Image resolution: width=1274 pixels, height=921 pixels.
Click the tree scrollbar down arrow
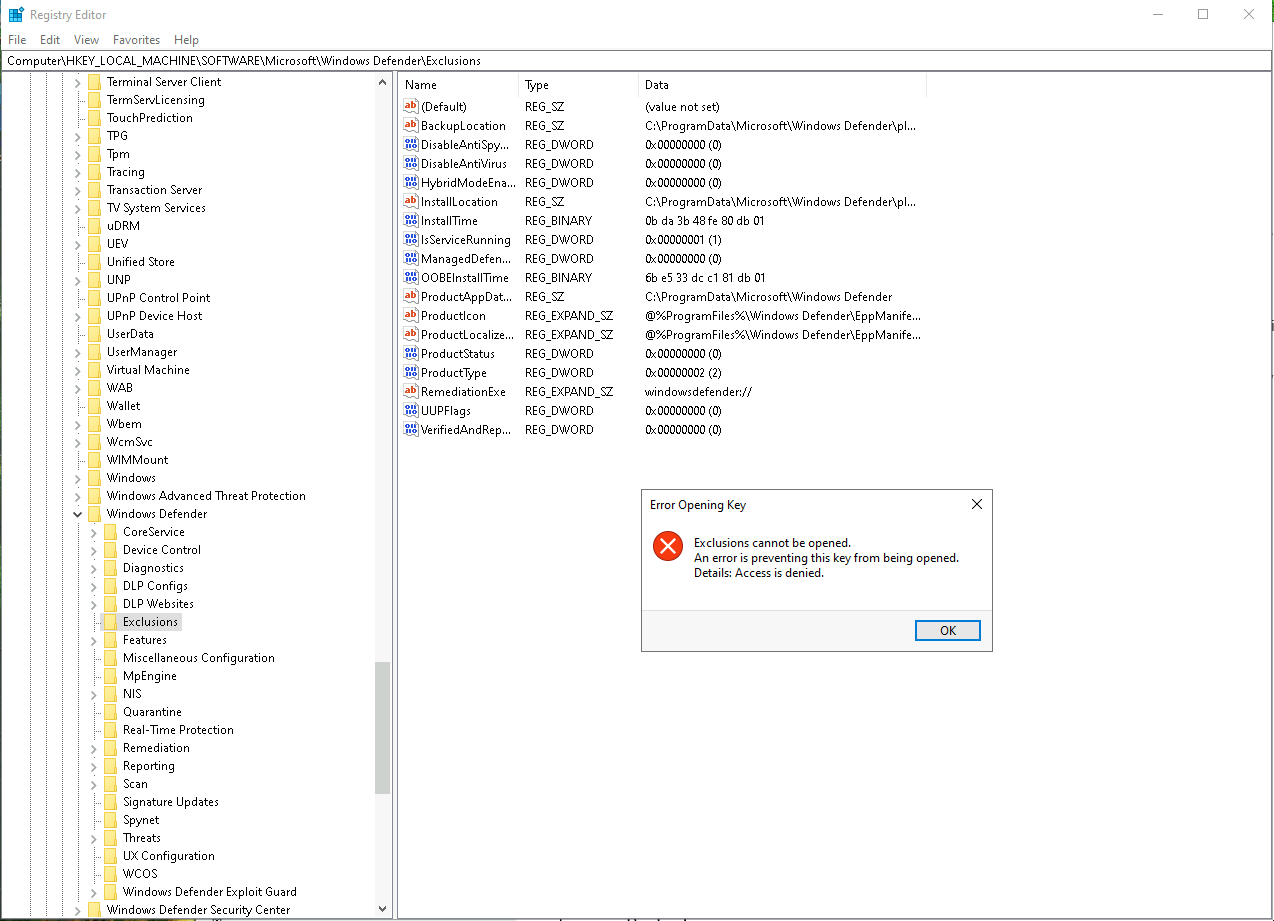coord(382,909)
